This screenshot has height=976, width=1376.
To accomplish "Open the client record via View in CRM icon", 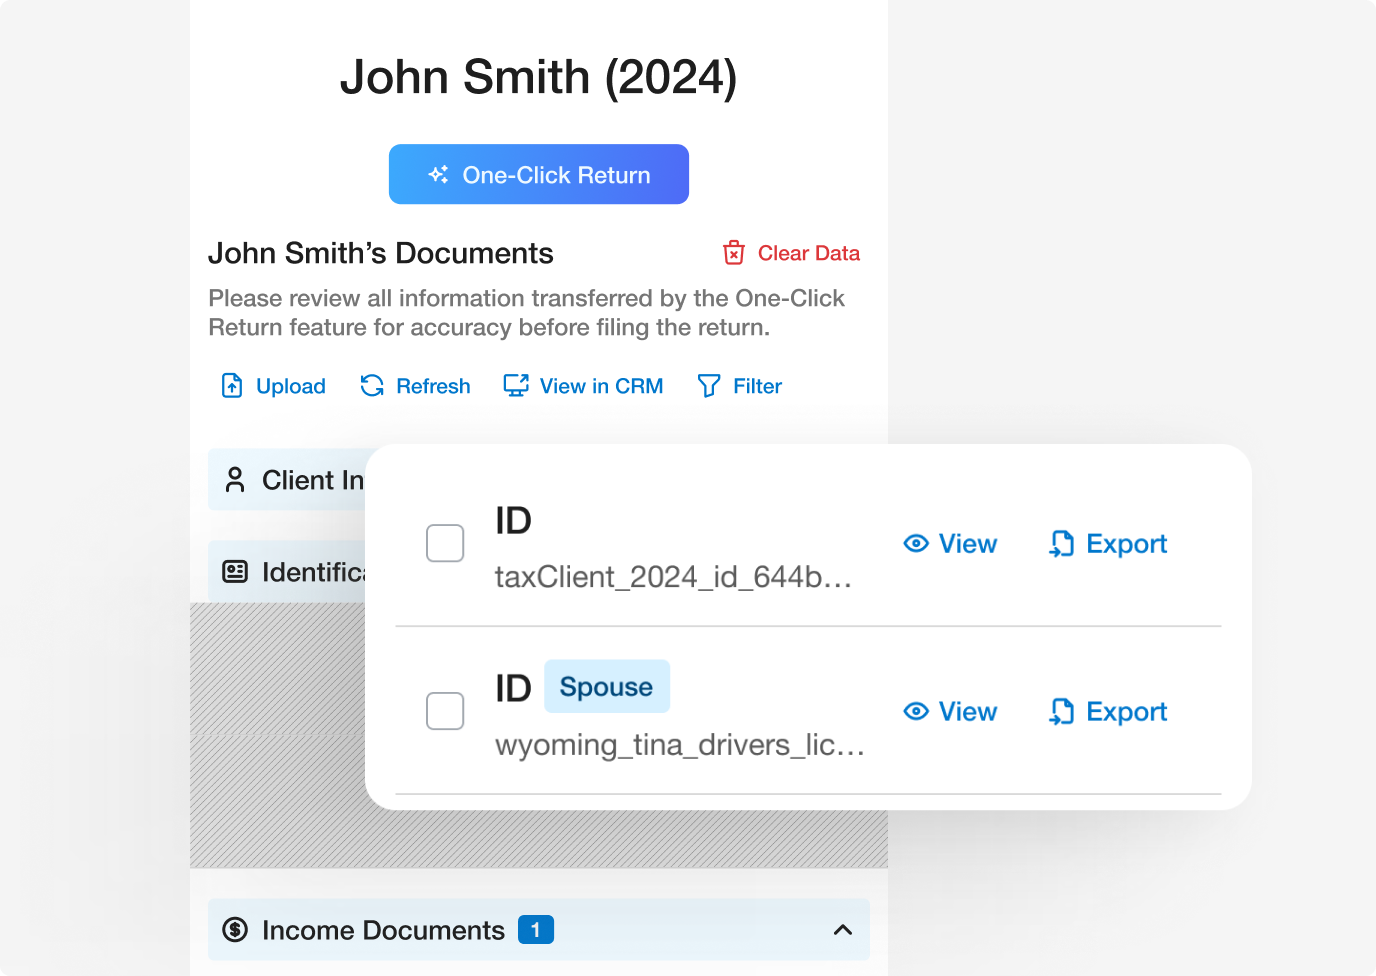I will [x=515, y=385].
